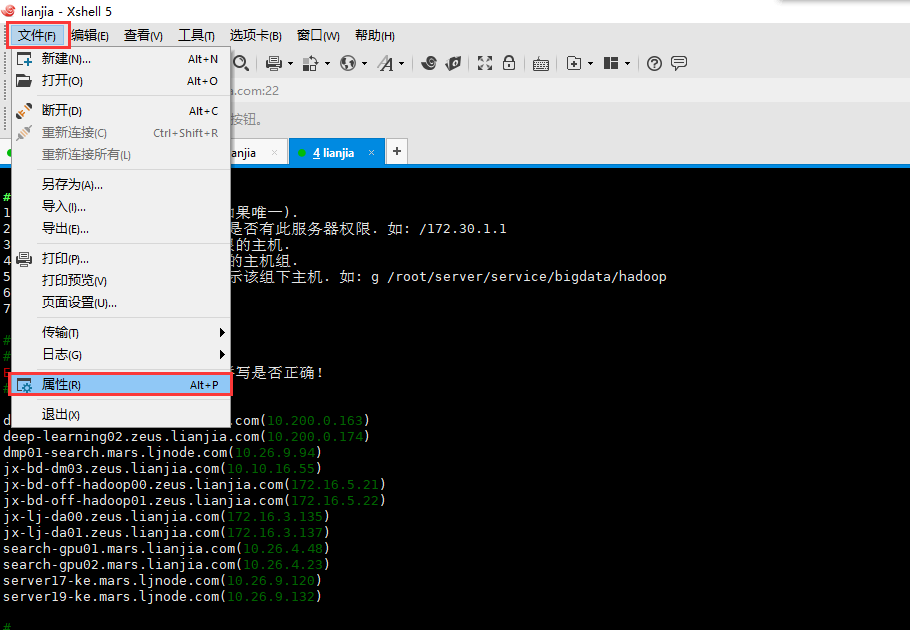The height and width of the screenshot is (630, 910).
Task: Click the search magnifier toolbar icon
Action: 241,63
